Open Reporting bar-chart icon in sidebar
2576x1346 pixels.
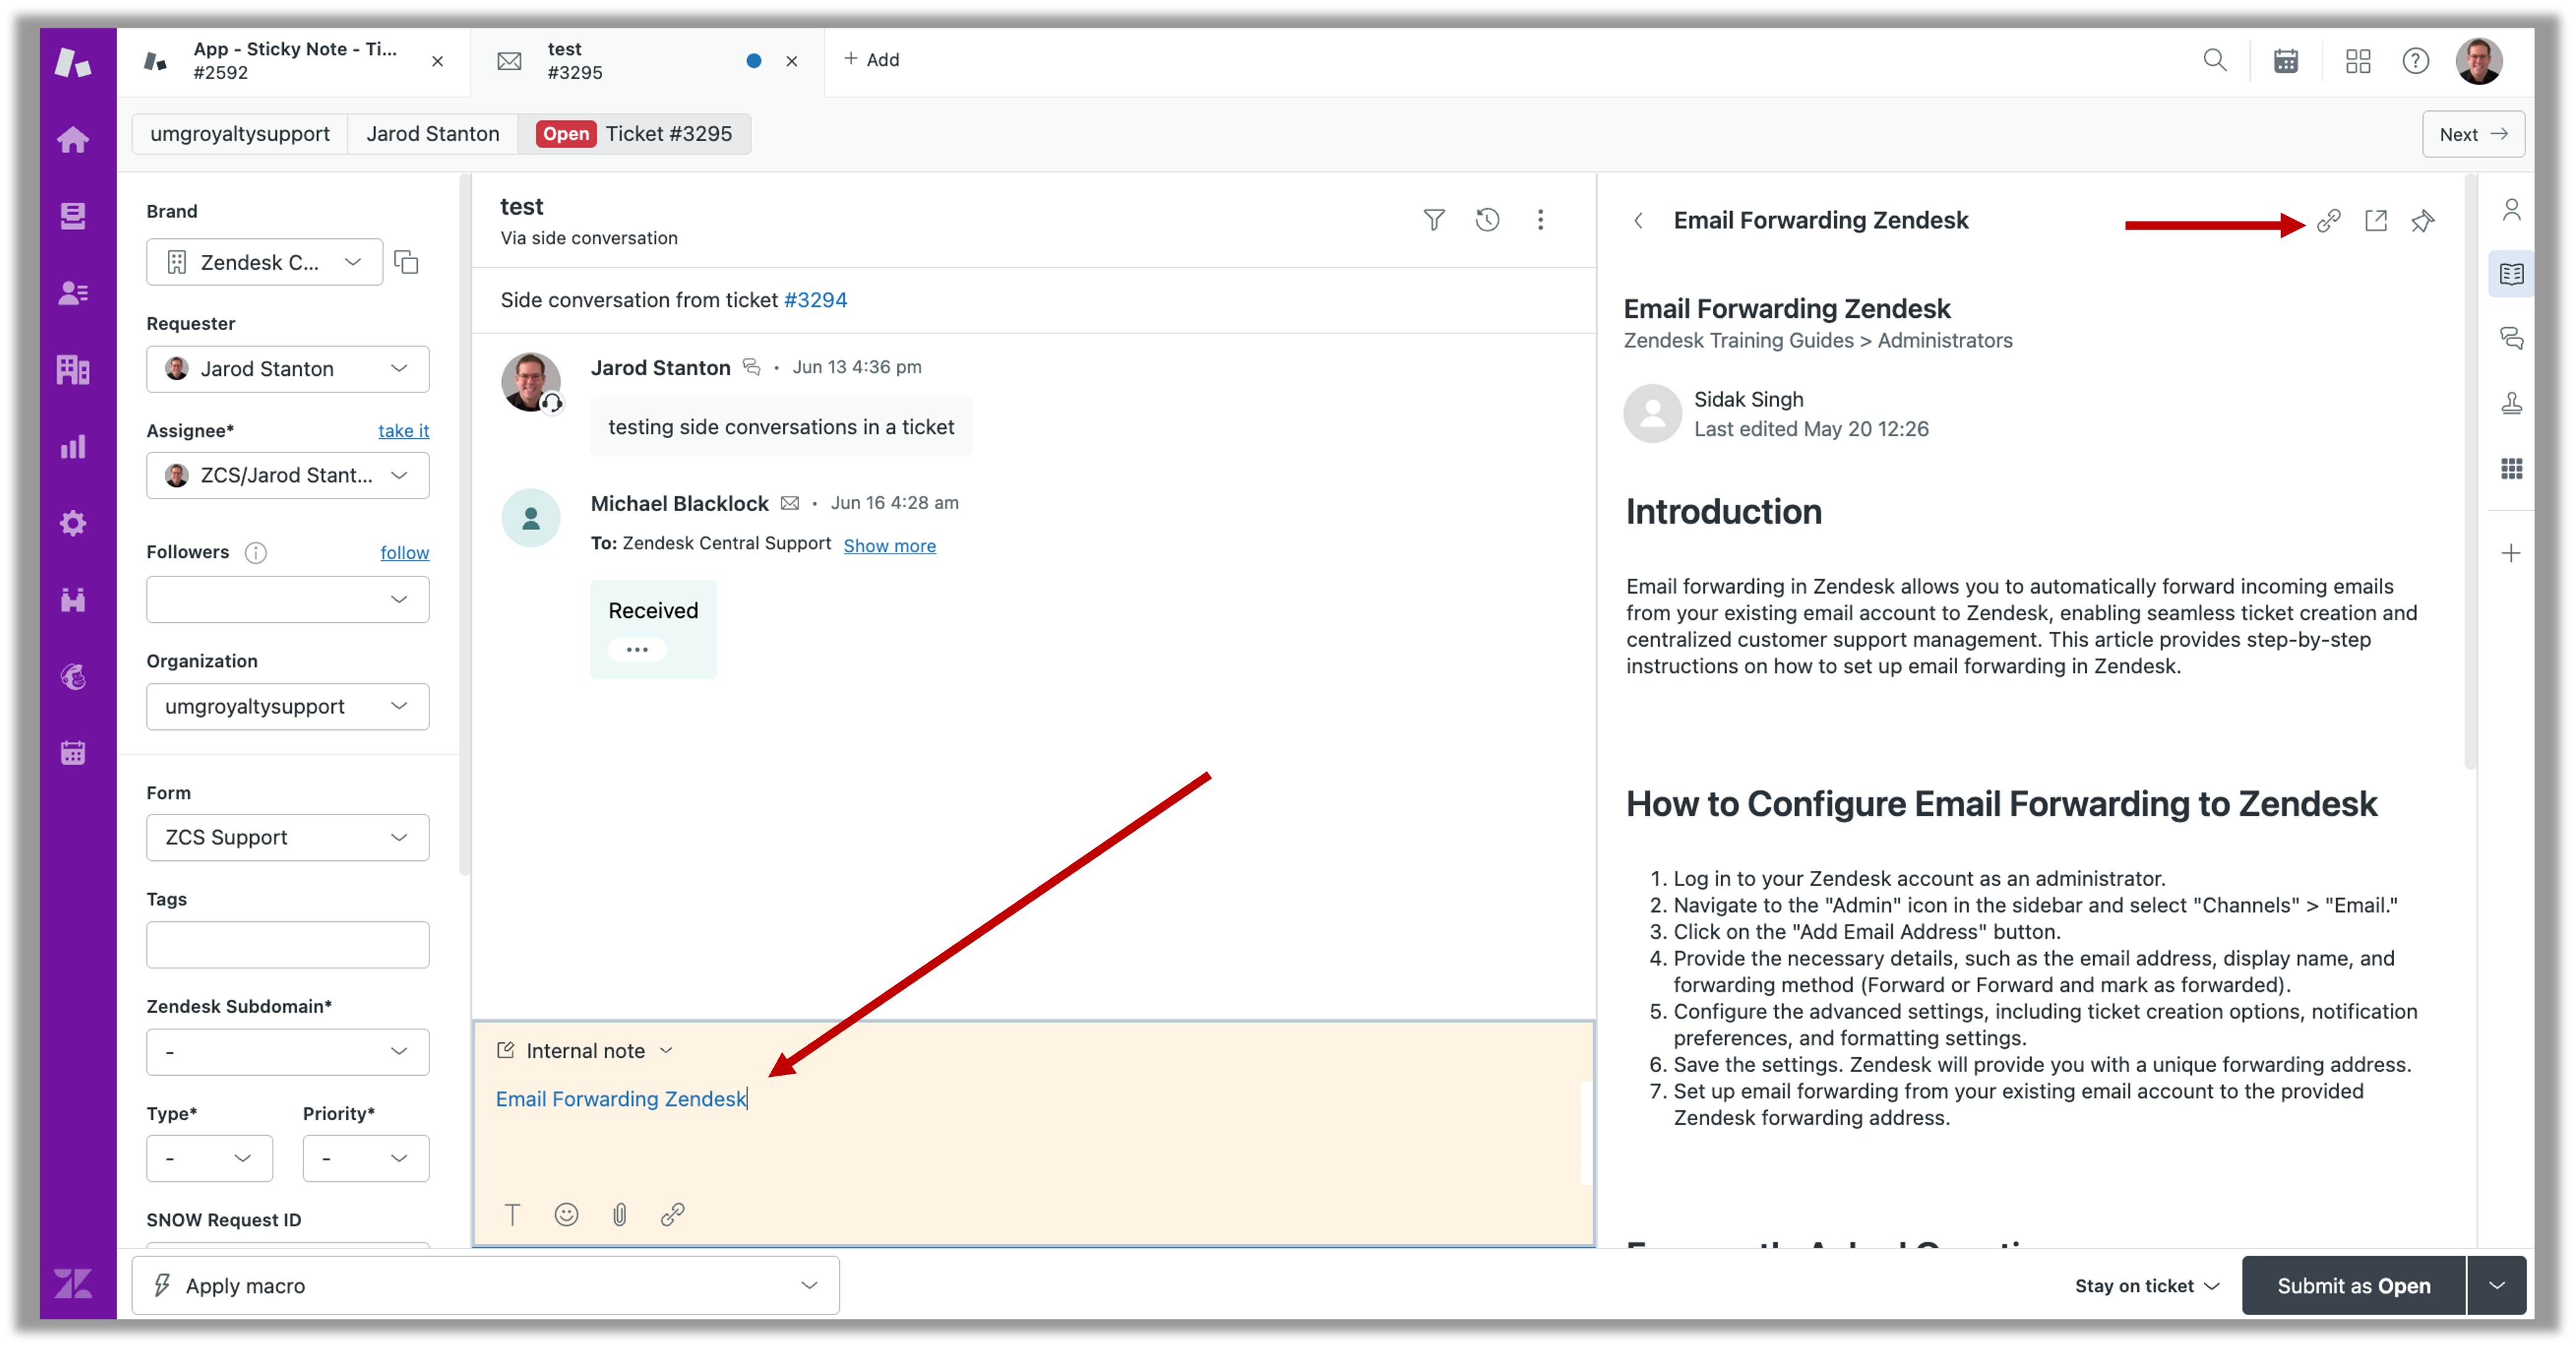(x=72, y=446)
